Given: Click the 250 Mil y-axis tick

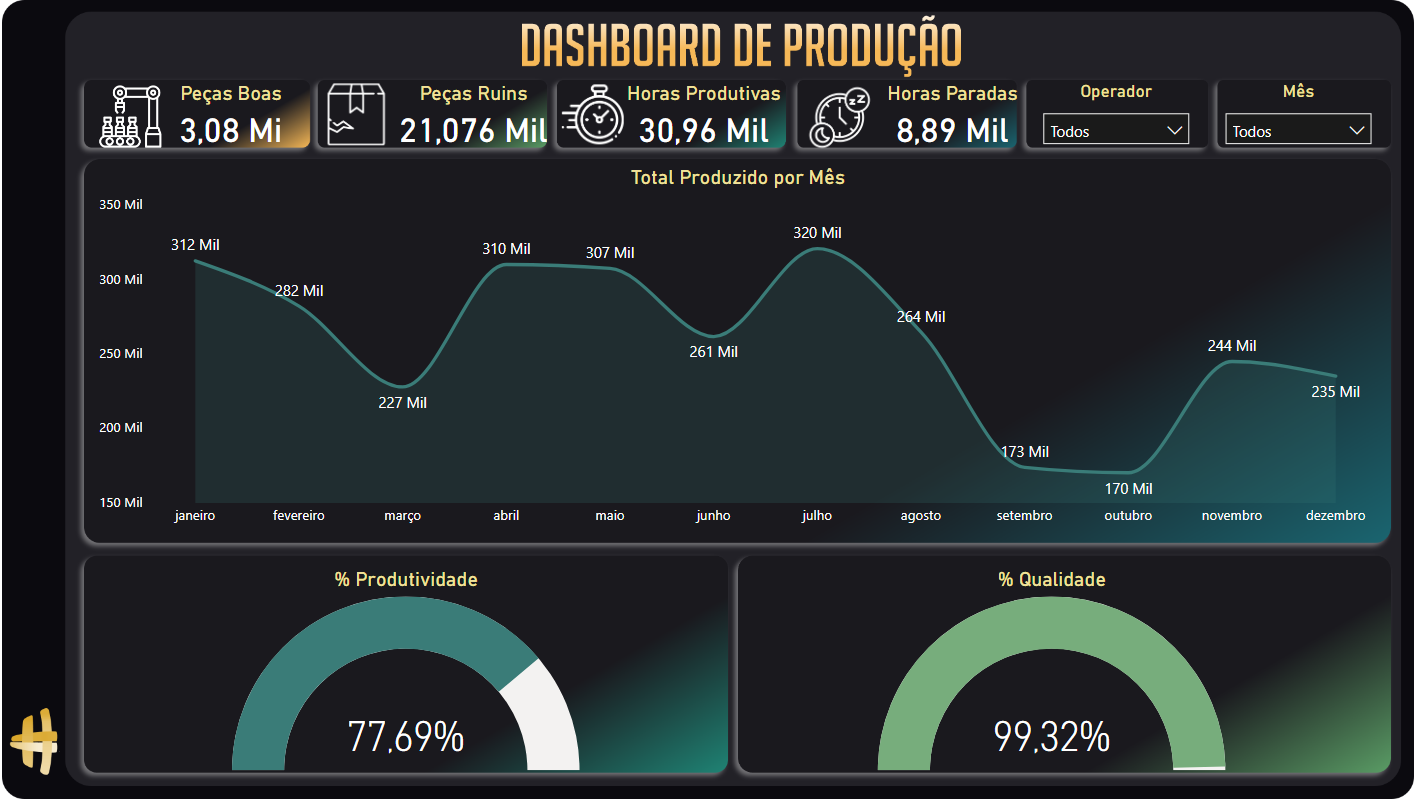Looking at the screenshot, I should click(121, 354).
